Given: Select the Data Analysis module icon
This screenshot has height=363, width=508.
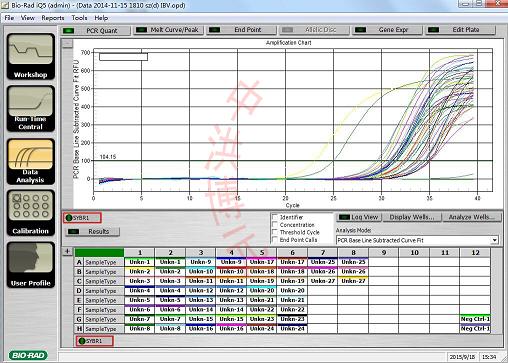Looking at the screenshot, I should click(30, 161).
